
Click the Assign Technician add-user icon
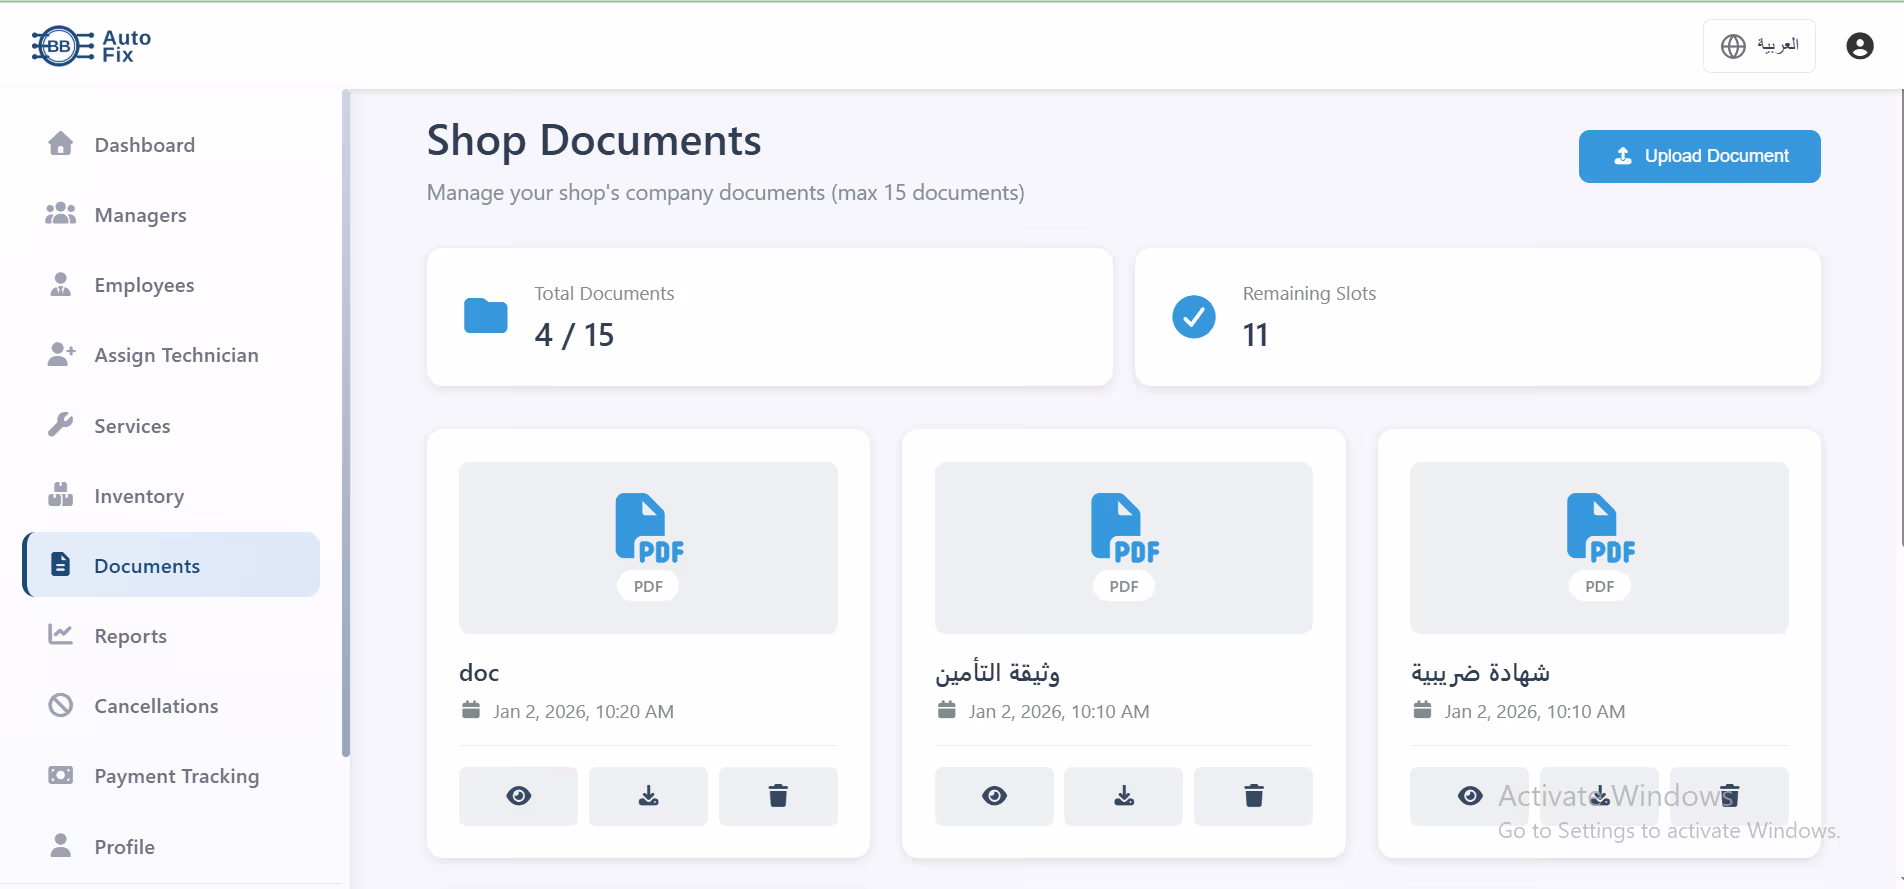tap(61, 354)
